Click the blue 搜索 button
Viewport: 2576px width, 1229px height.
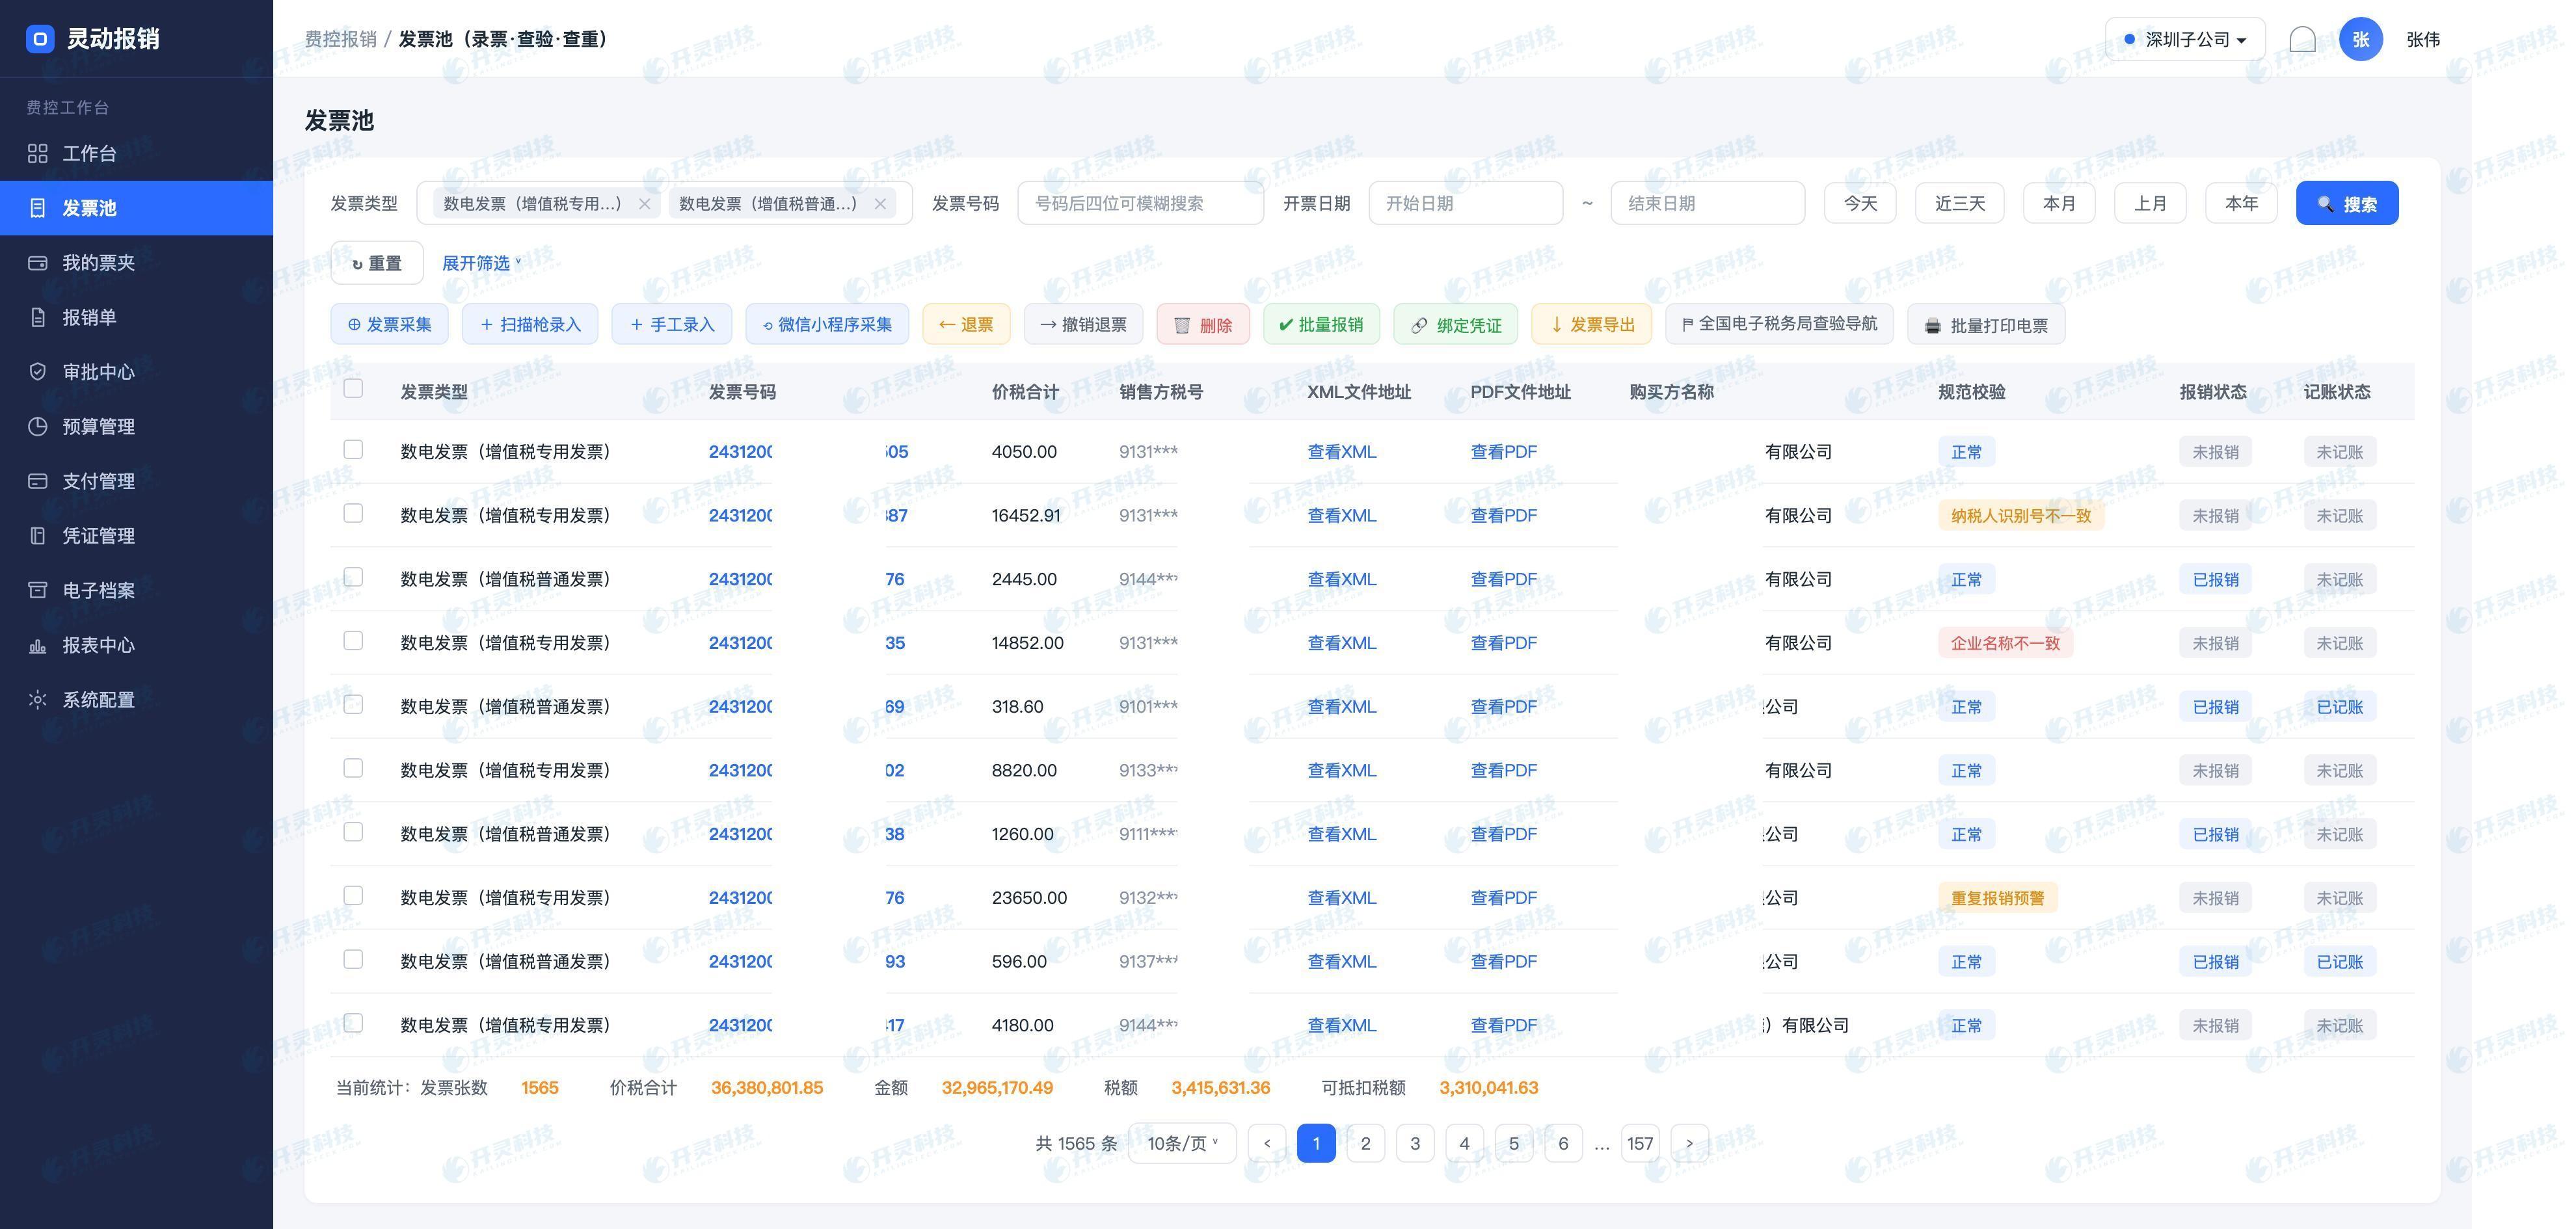[2347, 203]
